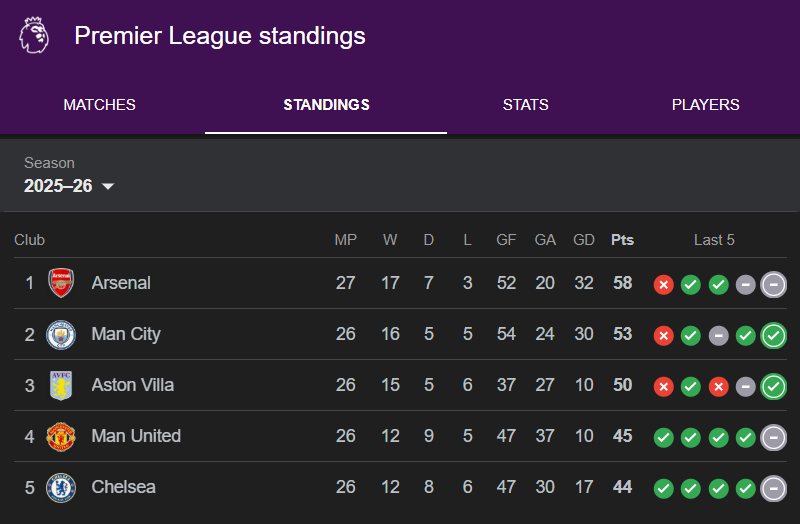Click the Arsenal club crest
This screenshot has width=800, height=524.
(x=61, y=283)
